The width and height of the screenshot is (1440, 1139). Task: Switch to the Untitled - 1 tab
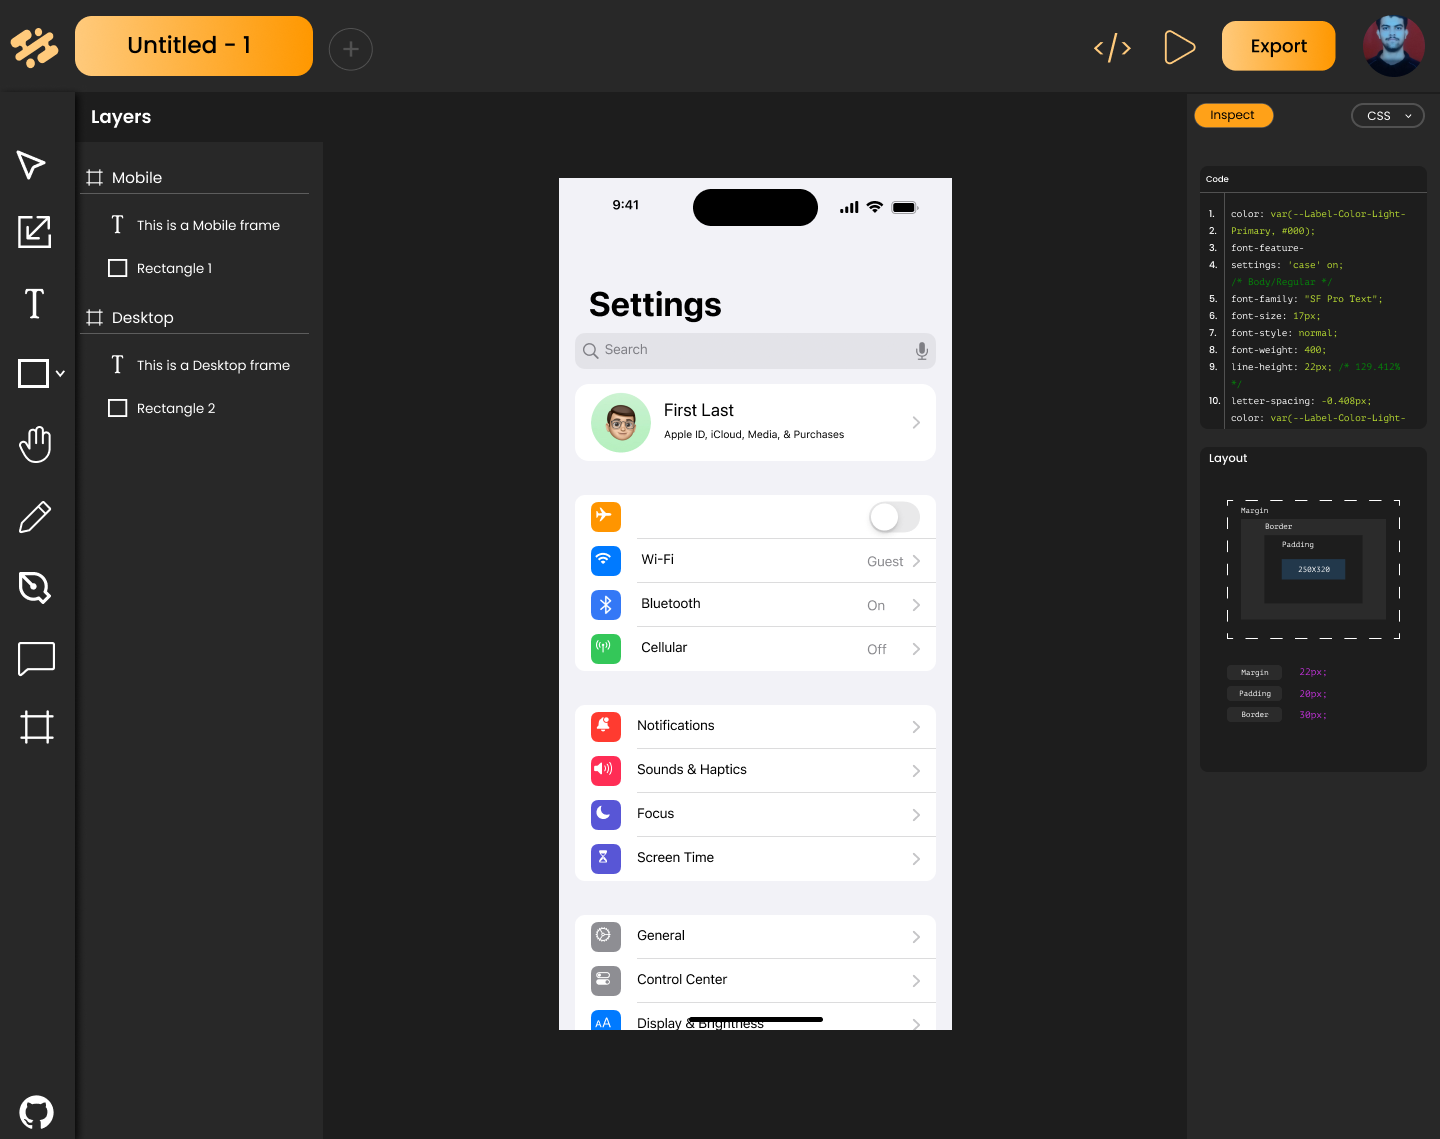pyautogui.click(x=194, y=46)
